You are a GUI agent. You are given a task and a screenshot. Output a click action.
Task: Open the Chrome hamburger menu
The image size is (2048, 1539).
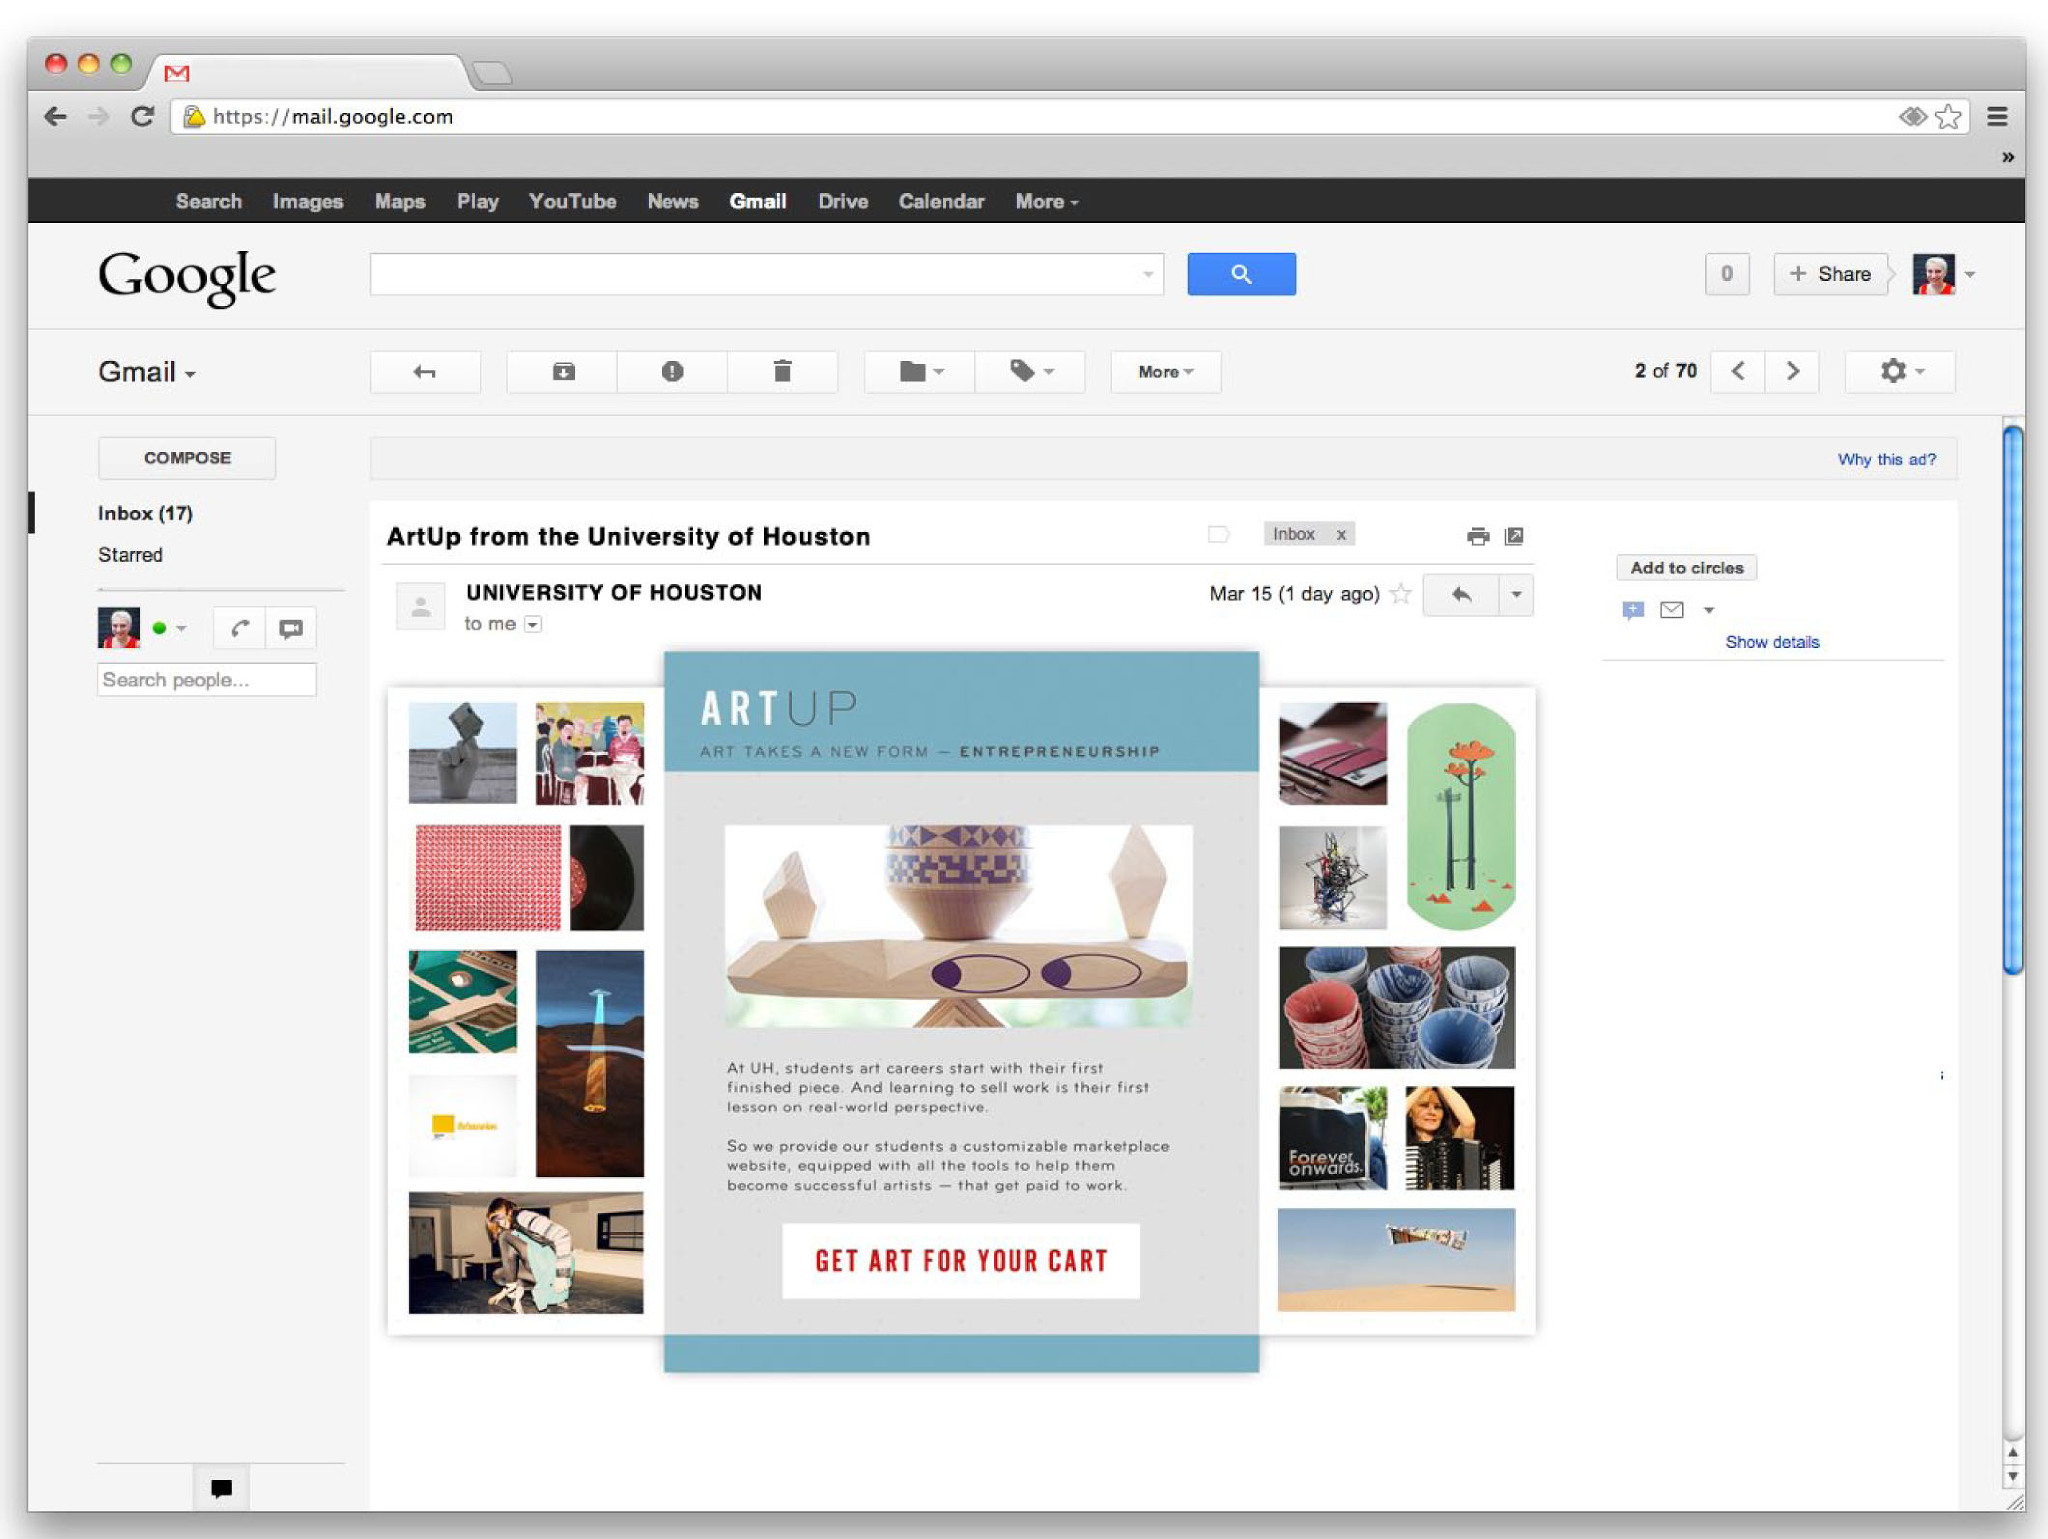pos(1997,117)
